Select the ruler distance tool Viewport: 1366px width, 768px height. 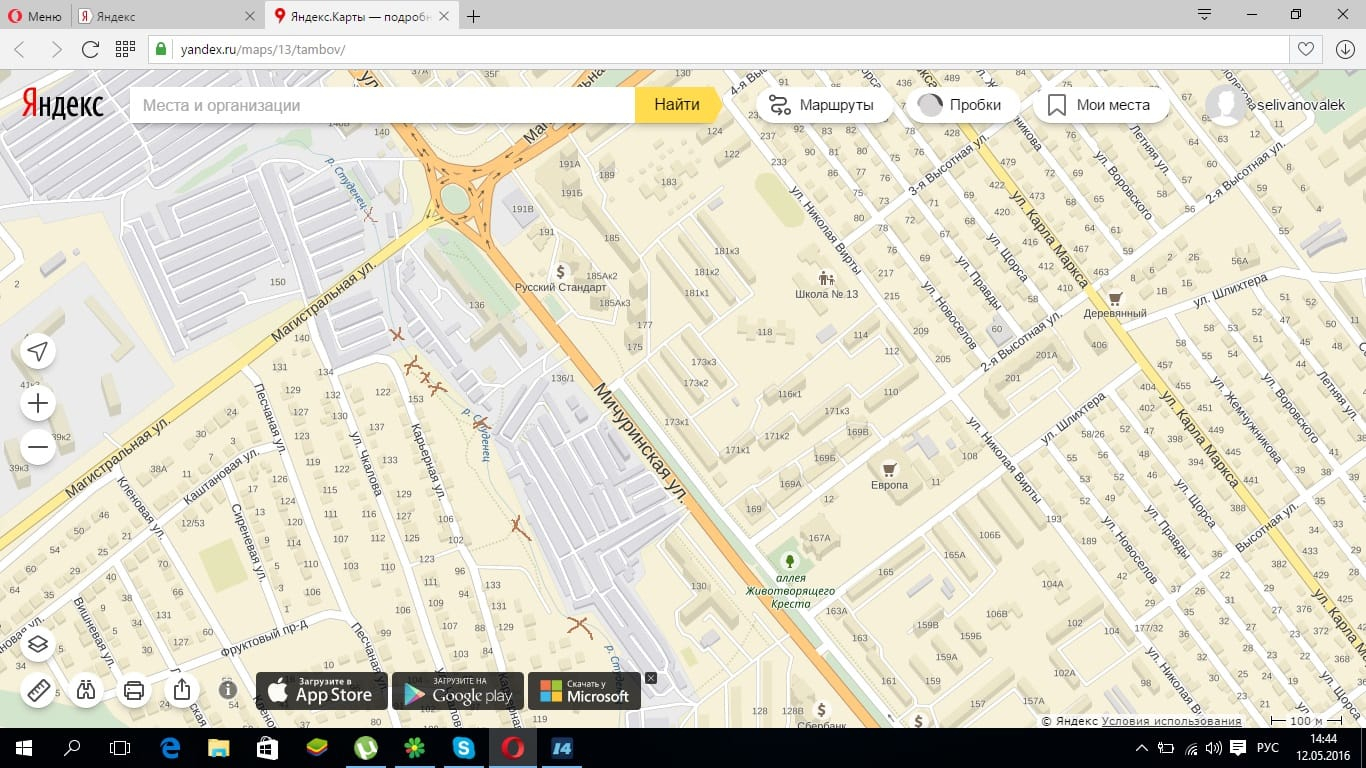(38, 690)
